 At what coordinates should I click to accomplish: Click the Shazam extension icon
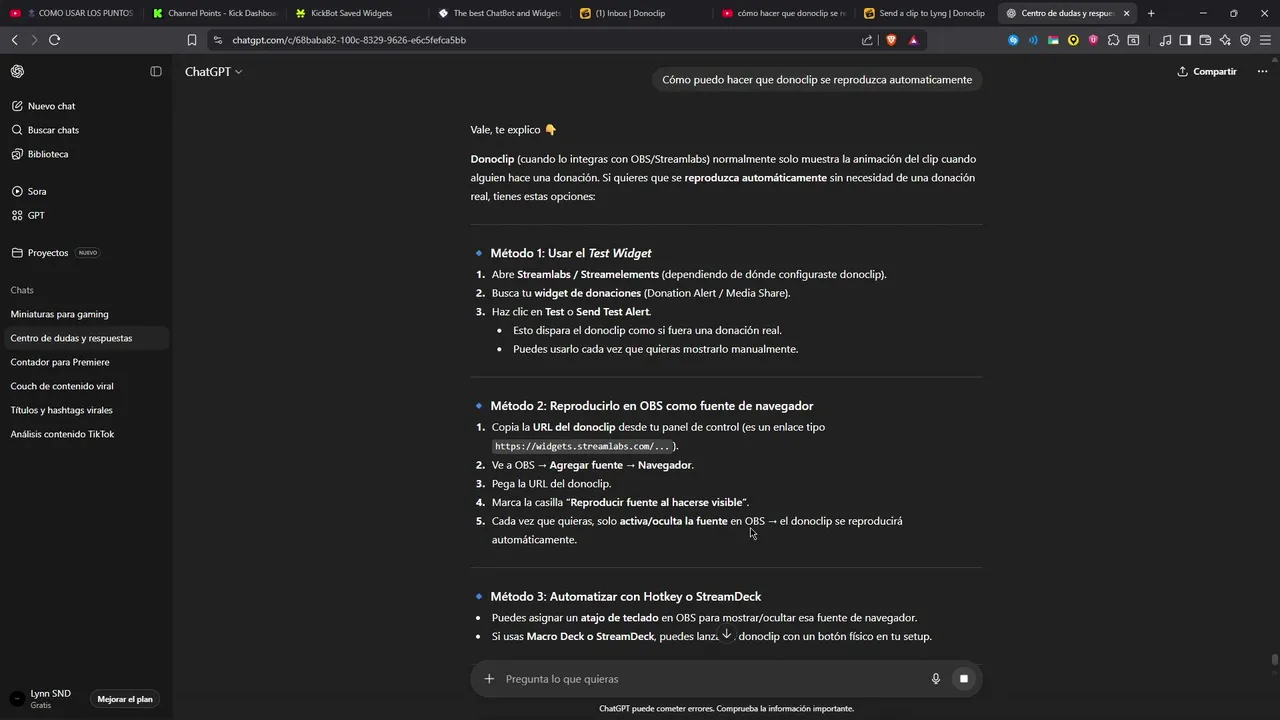[1013, 40]
